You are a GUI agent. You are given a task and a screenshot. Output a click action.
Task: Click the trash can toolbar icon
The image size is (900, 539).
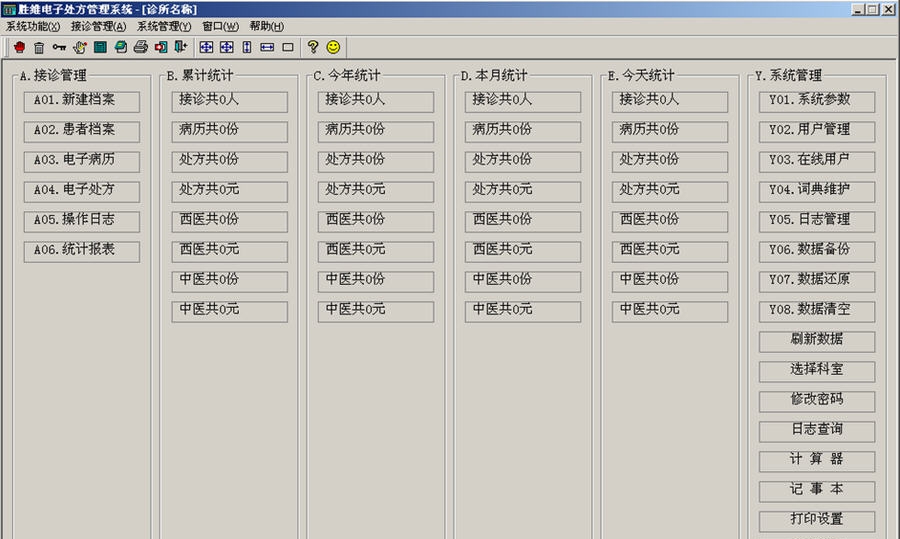point(39,47)
